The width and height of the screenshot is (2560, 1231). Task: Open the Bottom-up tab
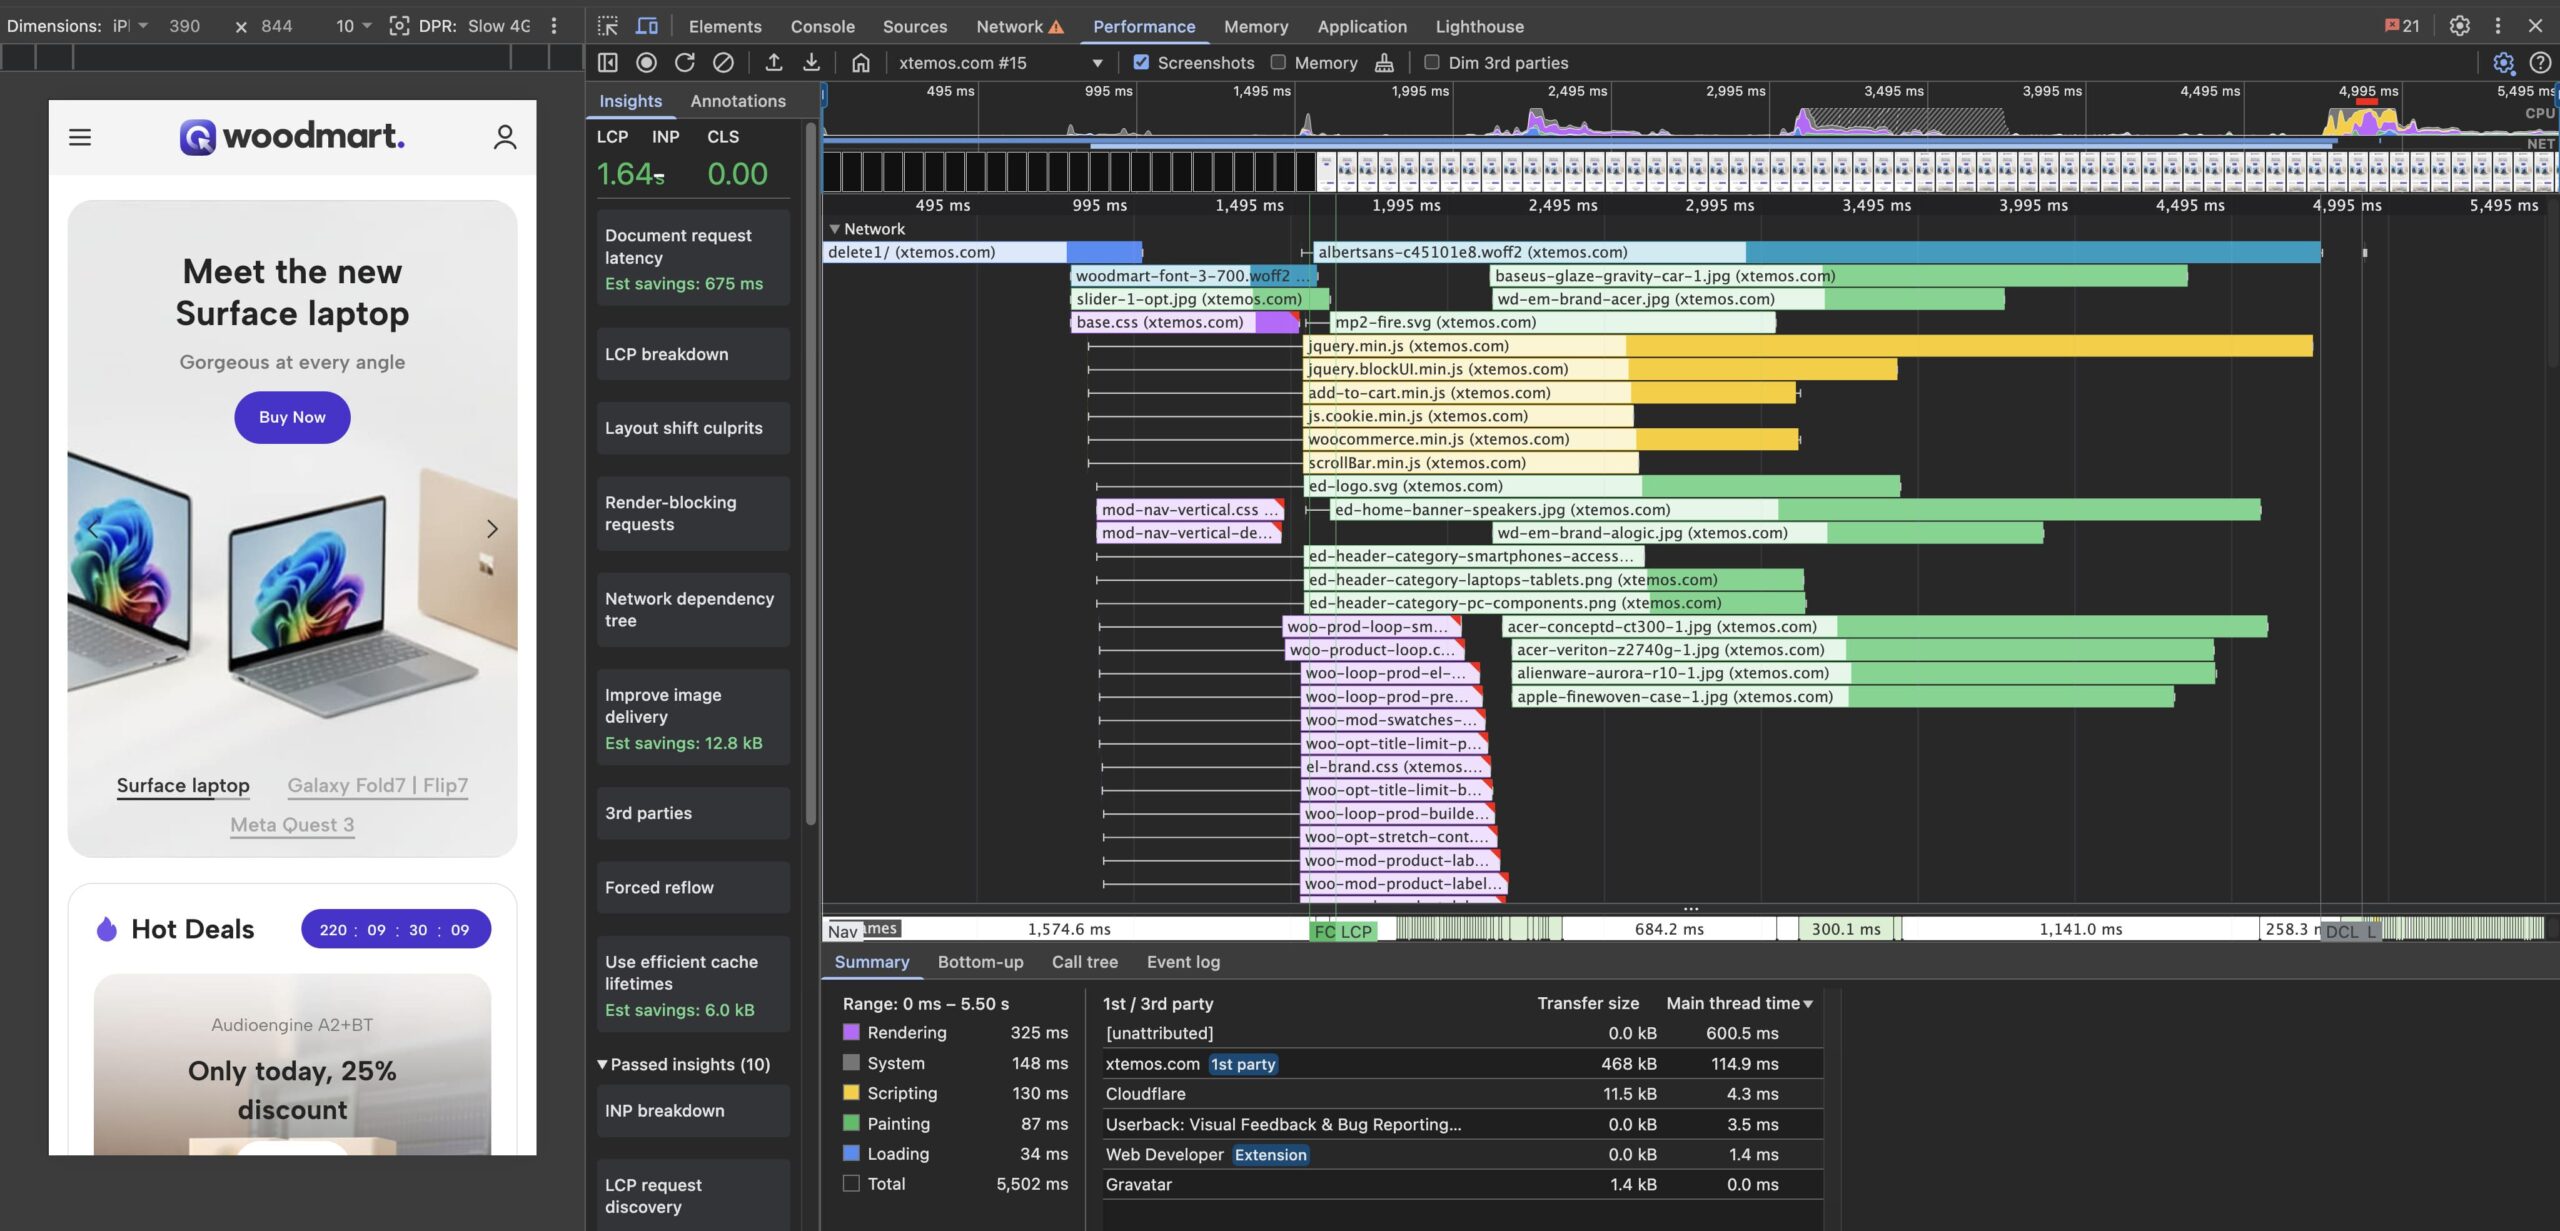(x=980, y=962)
